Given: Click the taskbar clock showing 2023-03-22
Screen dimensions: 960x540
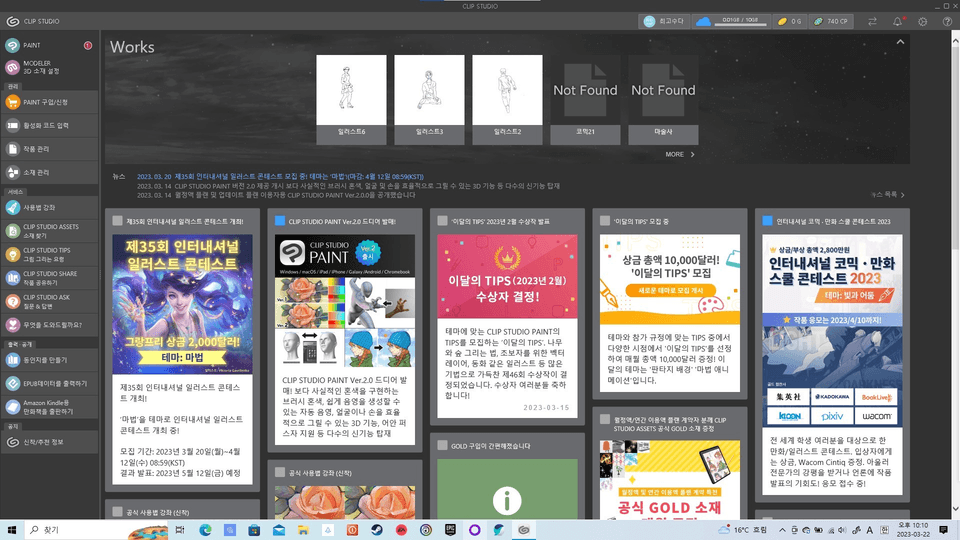Looking at the screenshot, I should click(x=912, y=530).
